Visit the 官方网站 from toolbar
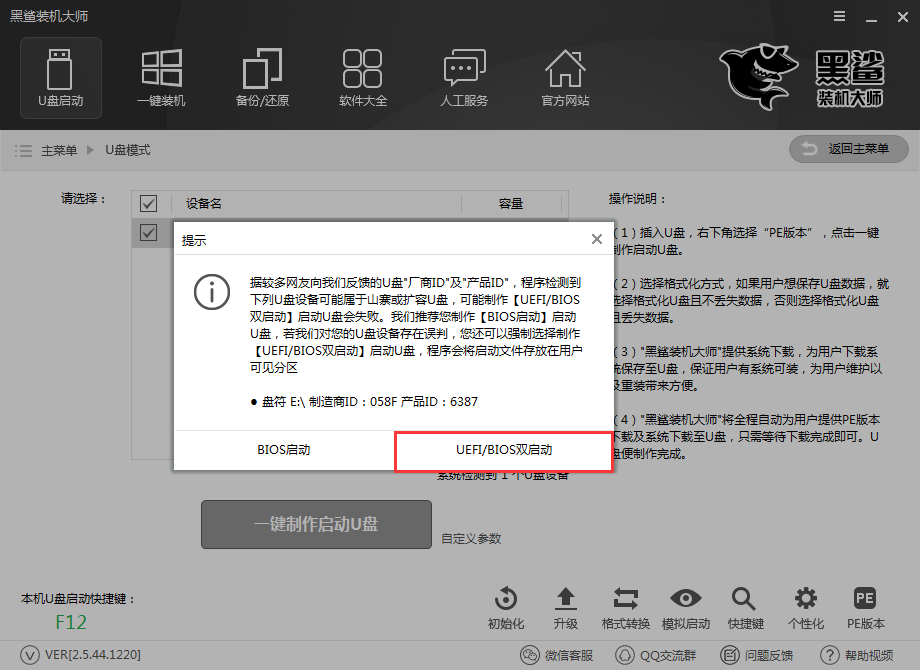Image resolution: width=920 pixels, height=670 pixels. point(566,78)
